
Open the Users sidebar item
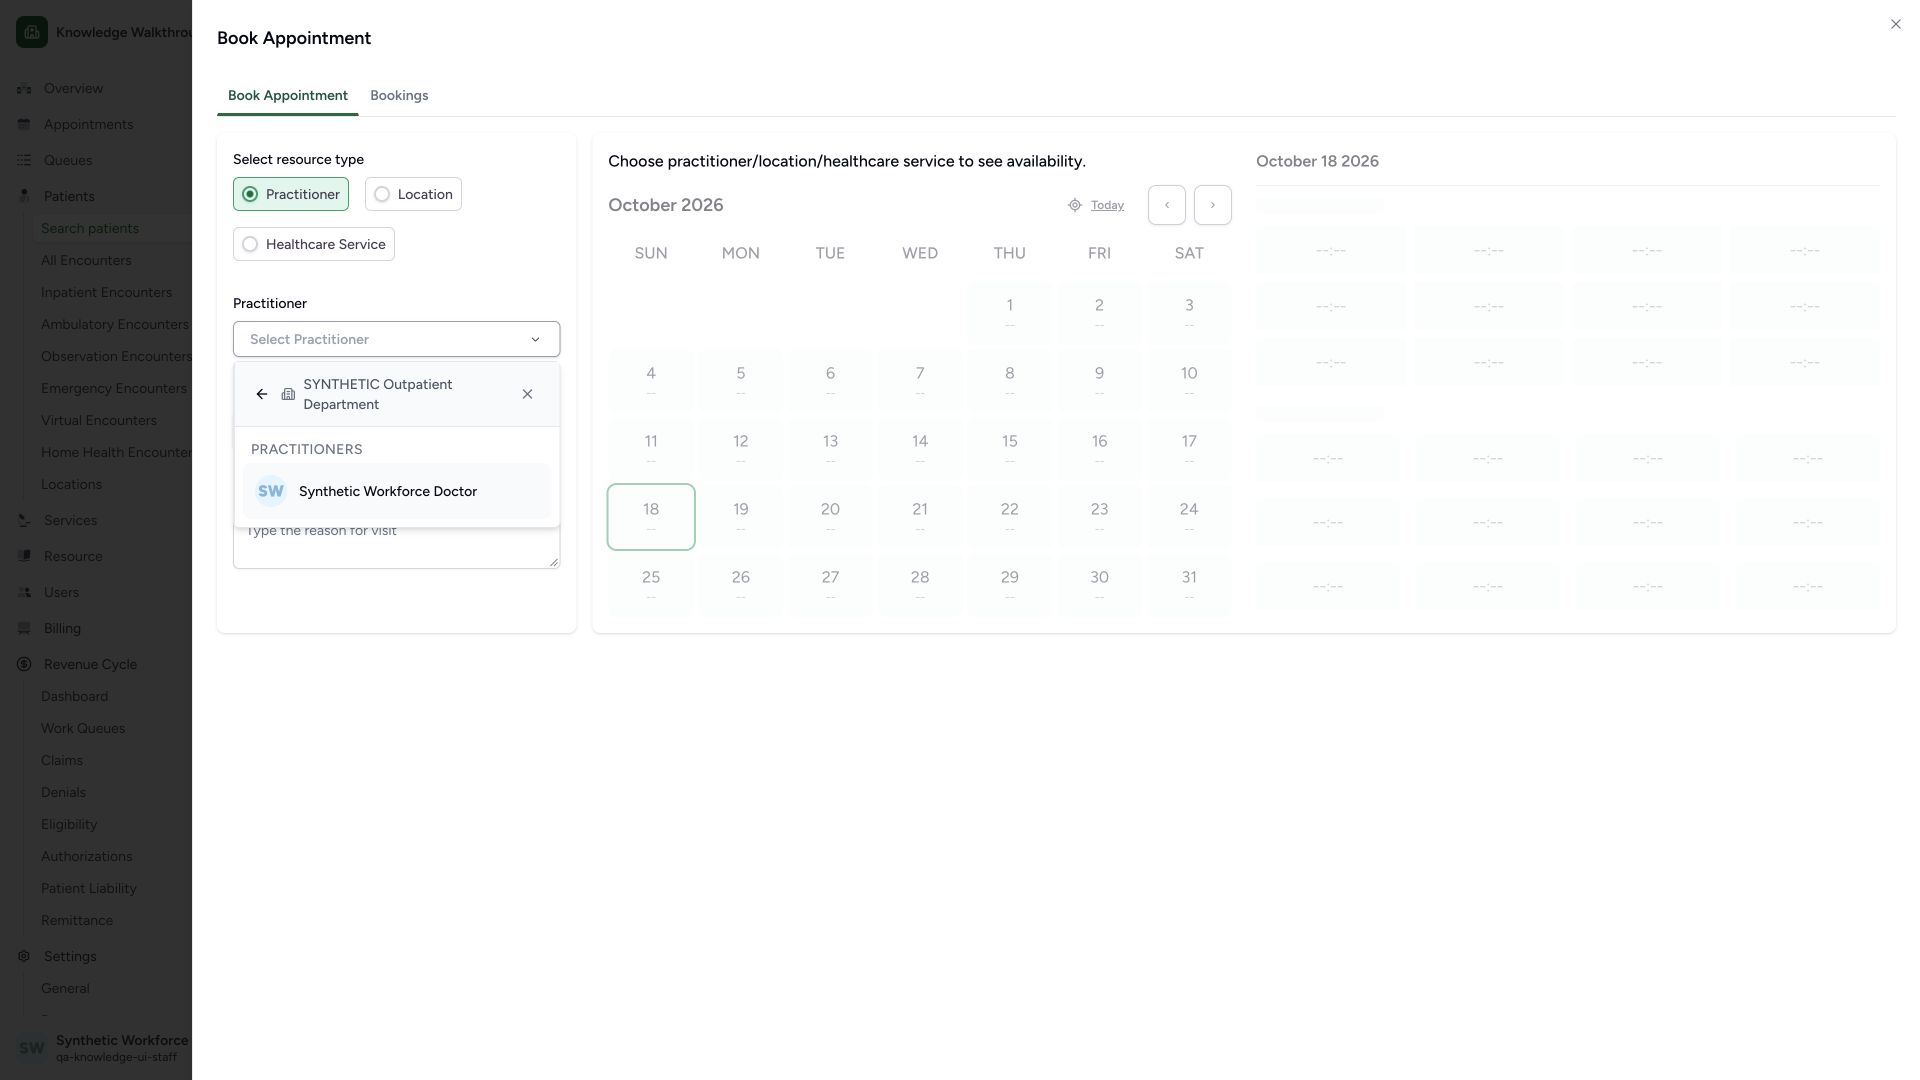pyautogui.click(x=61, y=592)
